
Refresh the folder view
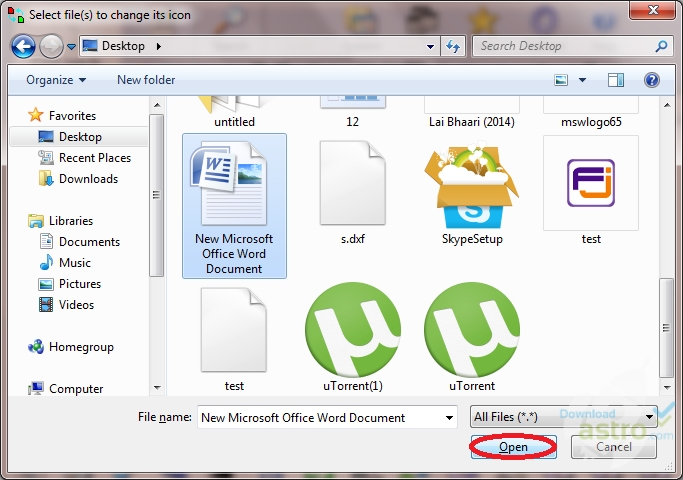click(453, 47)
